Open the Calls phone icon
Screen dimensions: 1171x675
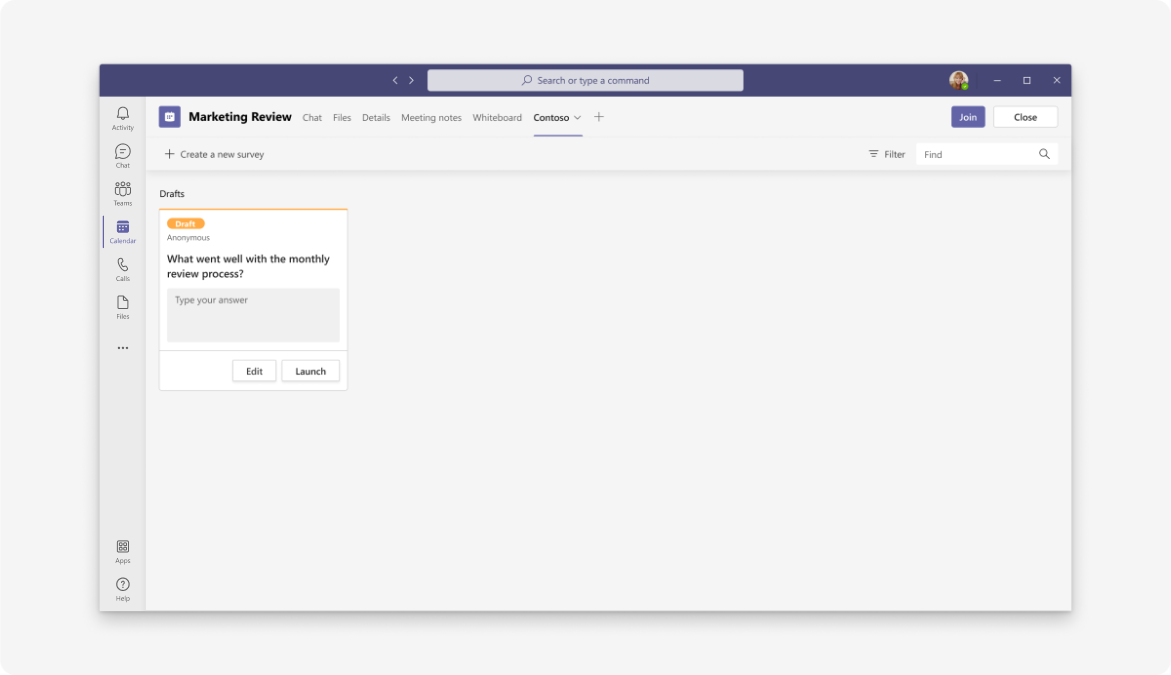[122, 265]
